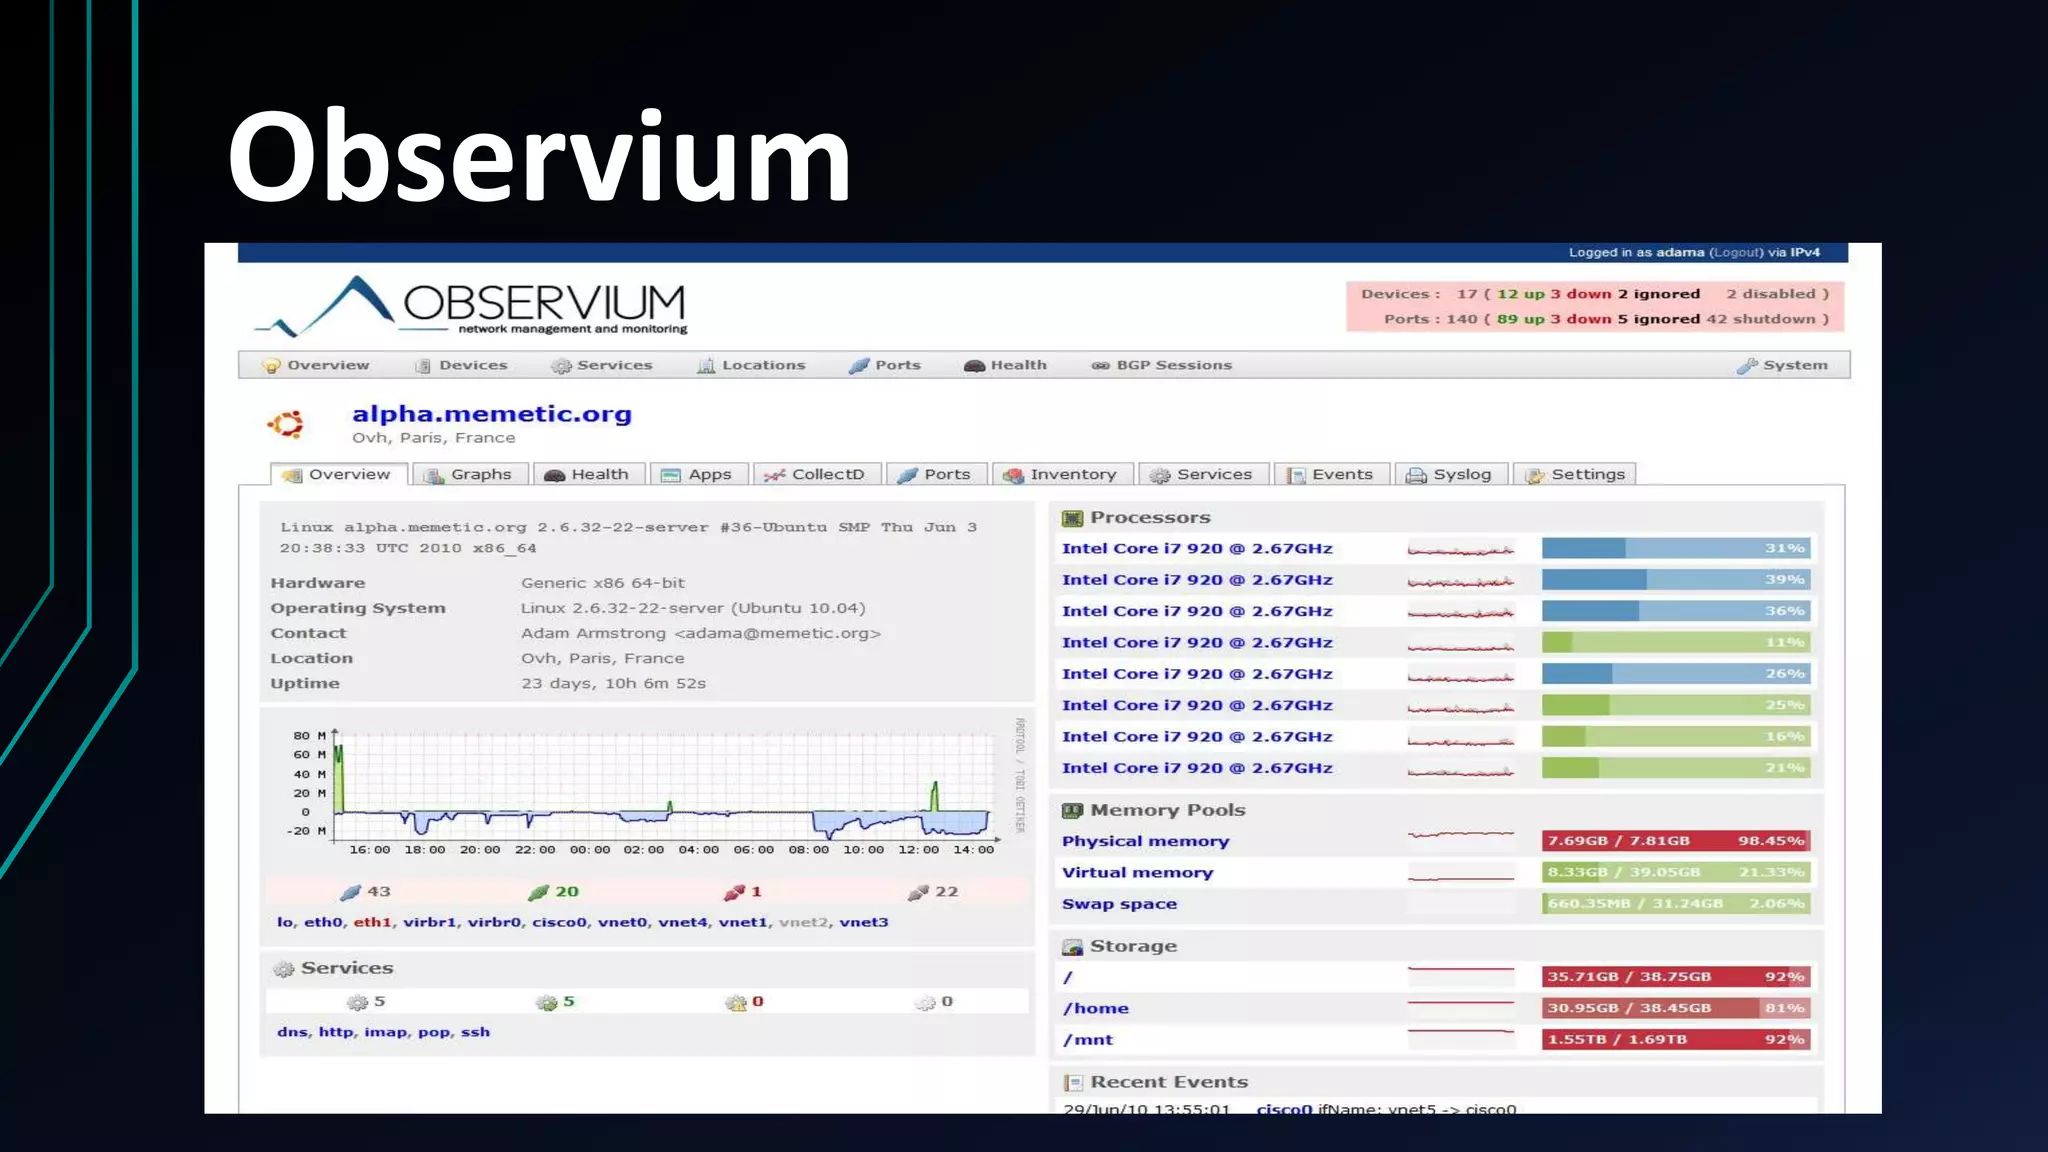Viewport: 2048px width, 1152px height.
Task: Click the processor usage bar at 39%
Action: pyautogui.click(x=1676, y=579)
